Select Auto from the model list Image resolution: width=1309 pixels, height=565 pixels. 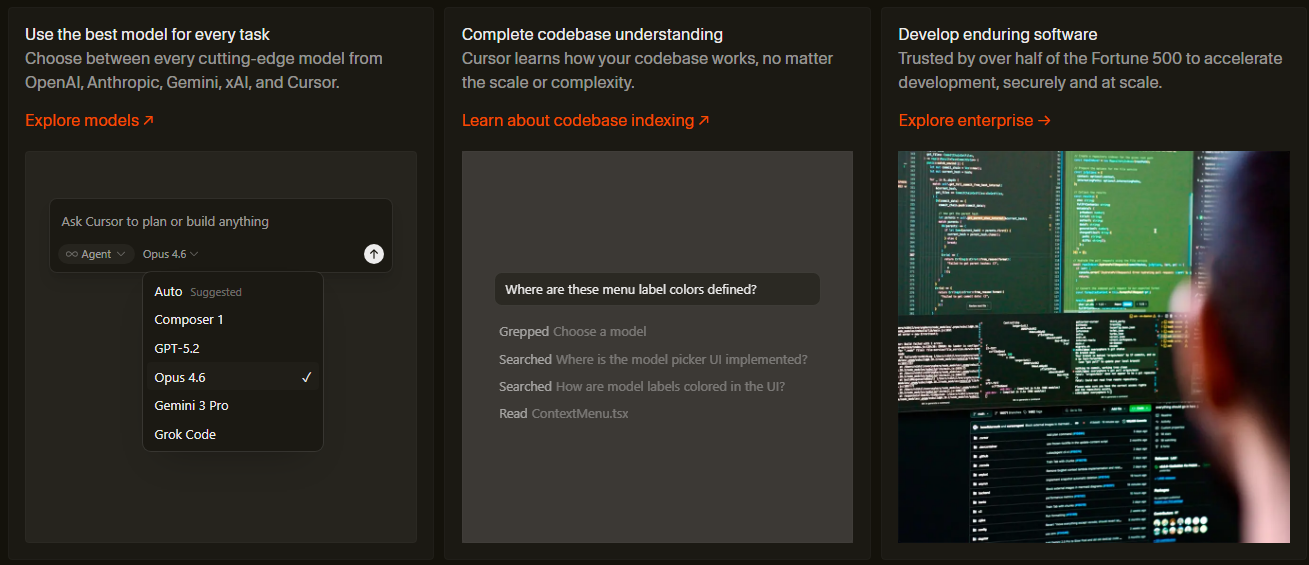pos(168,292)
